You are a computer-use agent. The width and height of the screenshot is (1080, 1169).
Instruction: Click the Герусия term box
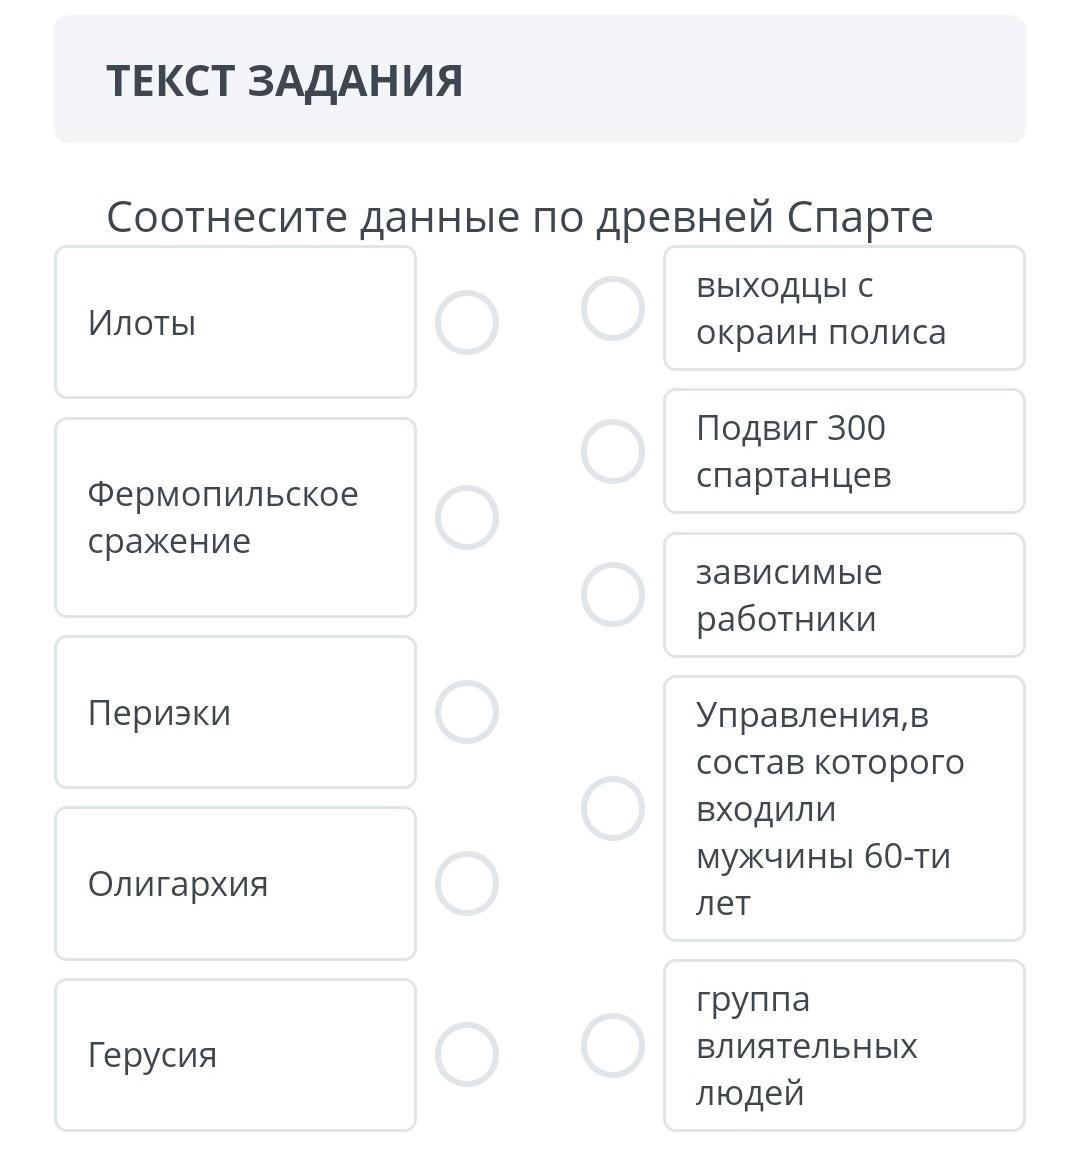click(x=235, y=1054)
